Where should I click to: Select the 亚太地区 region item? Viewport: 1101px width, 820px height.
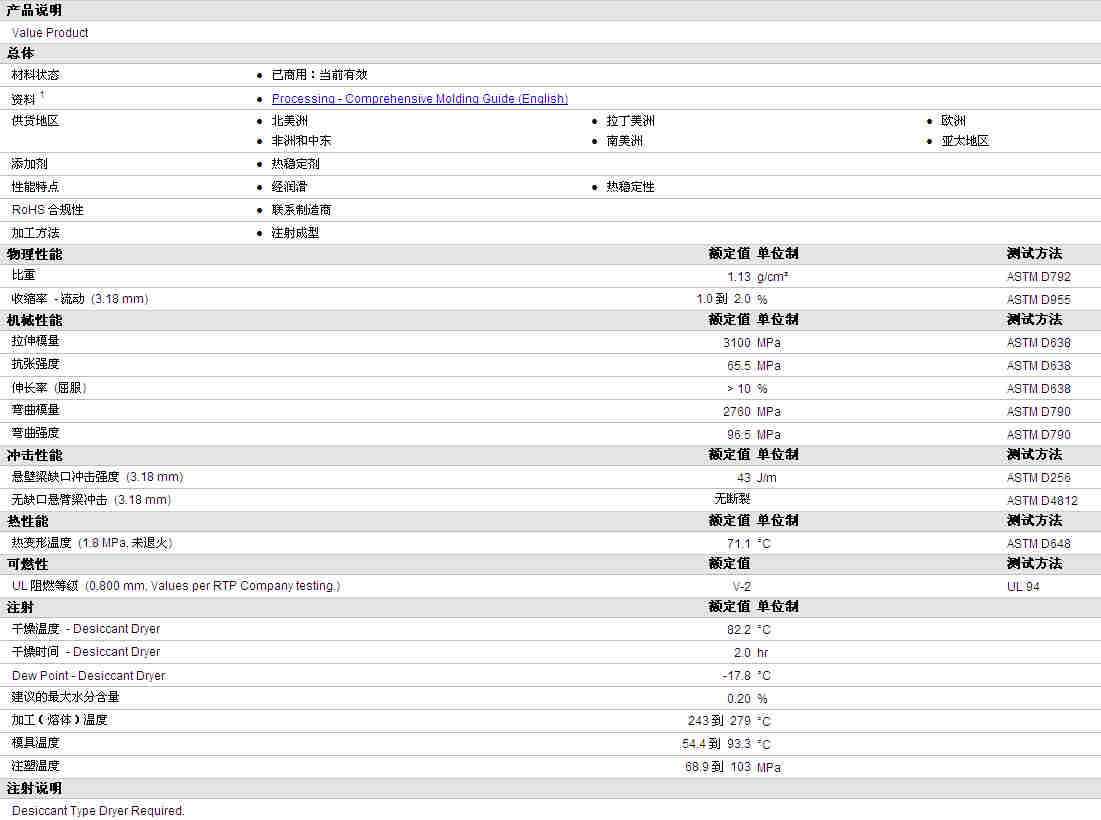(x=964, y=141)
